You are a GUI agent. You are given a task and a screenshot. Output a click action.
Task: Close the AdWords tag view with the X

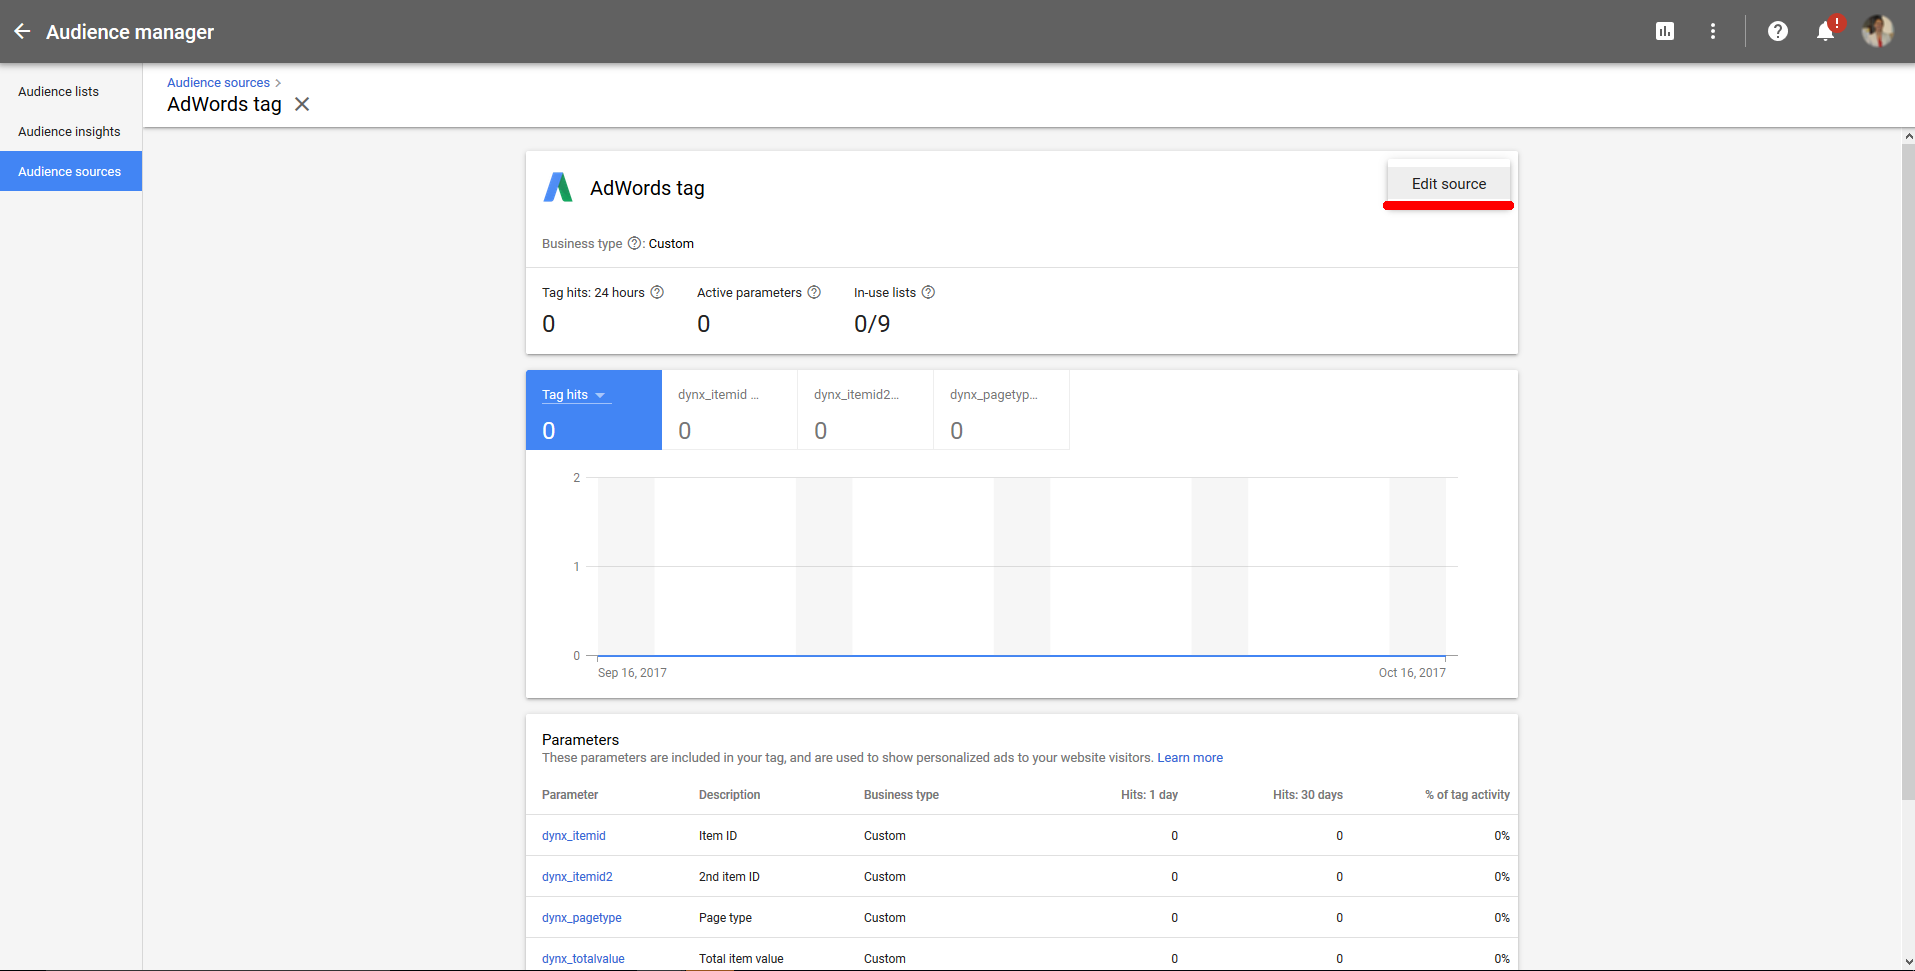(302, 104)
